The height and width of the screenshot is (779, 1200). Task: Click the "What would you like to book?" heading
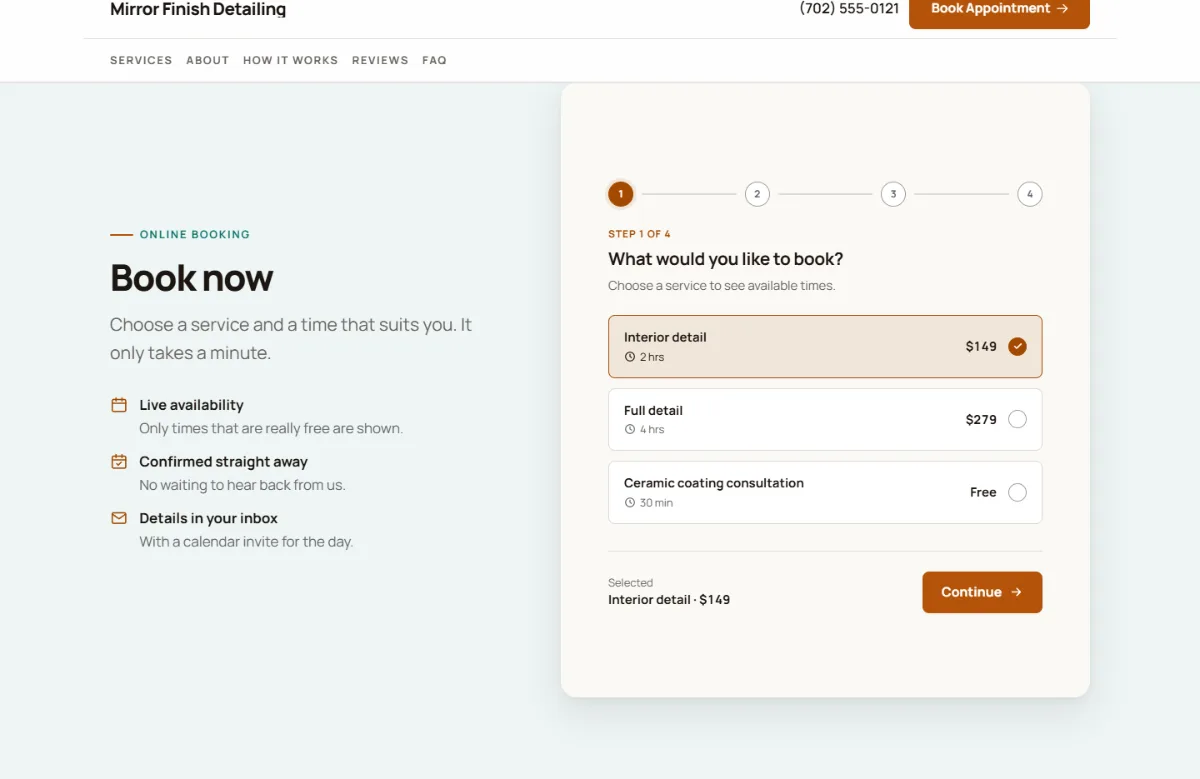pos(726,259)
